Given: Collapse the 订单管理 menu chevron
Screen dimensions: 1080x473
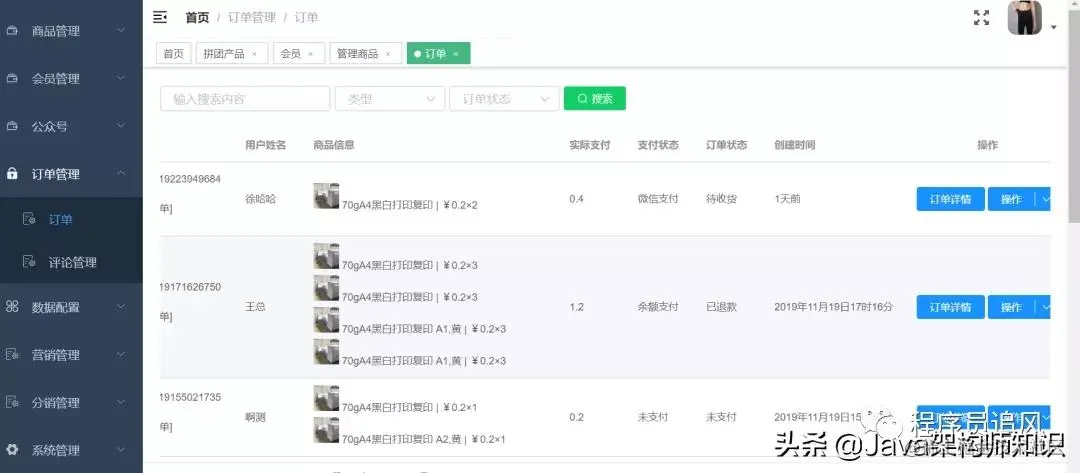Looking at the screenshot, I should 121,174.
